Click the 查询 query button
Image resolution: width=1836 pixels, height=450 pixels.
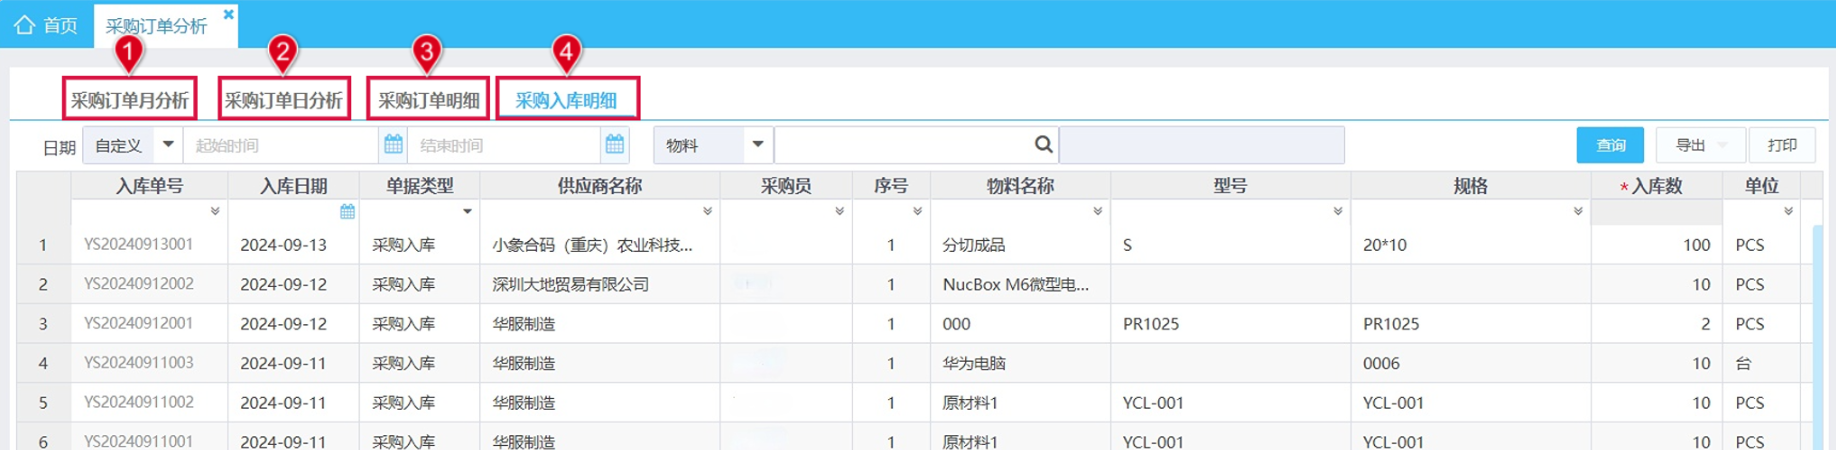(1610, 145)
